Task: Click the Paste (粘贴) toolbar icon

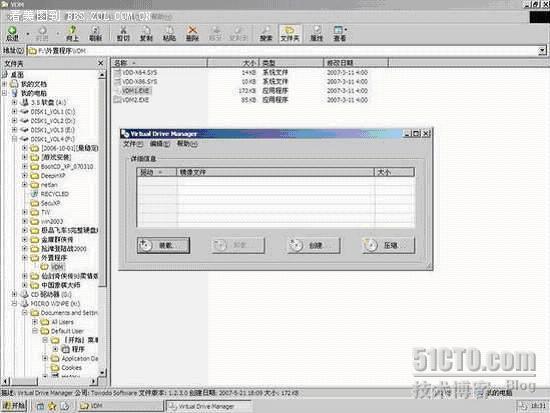Action: click(169, 33)
